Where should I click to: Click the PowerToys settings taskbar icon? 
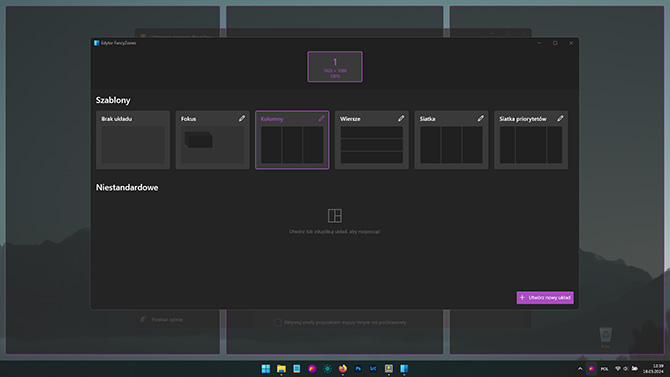[389, 368]
